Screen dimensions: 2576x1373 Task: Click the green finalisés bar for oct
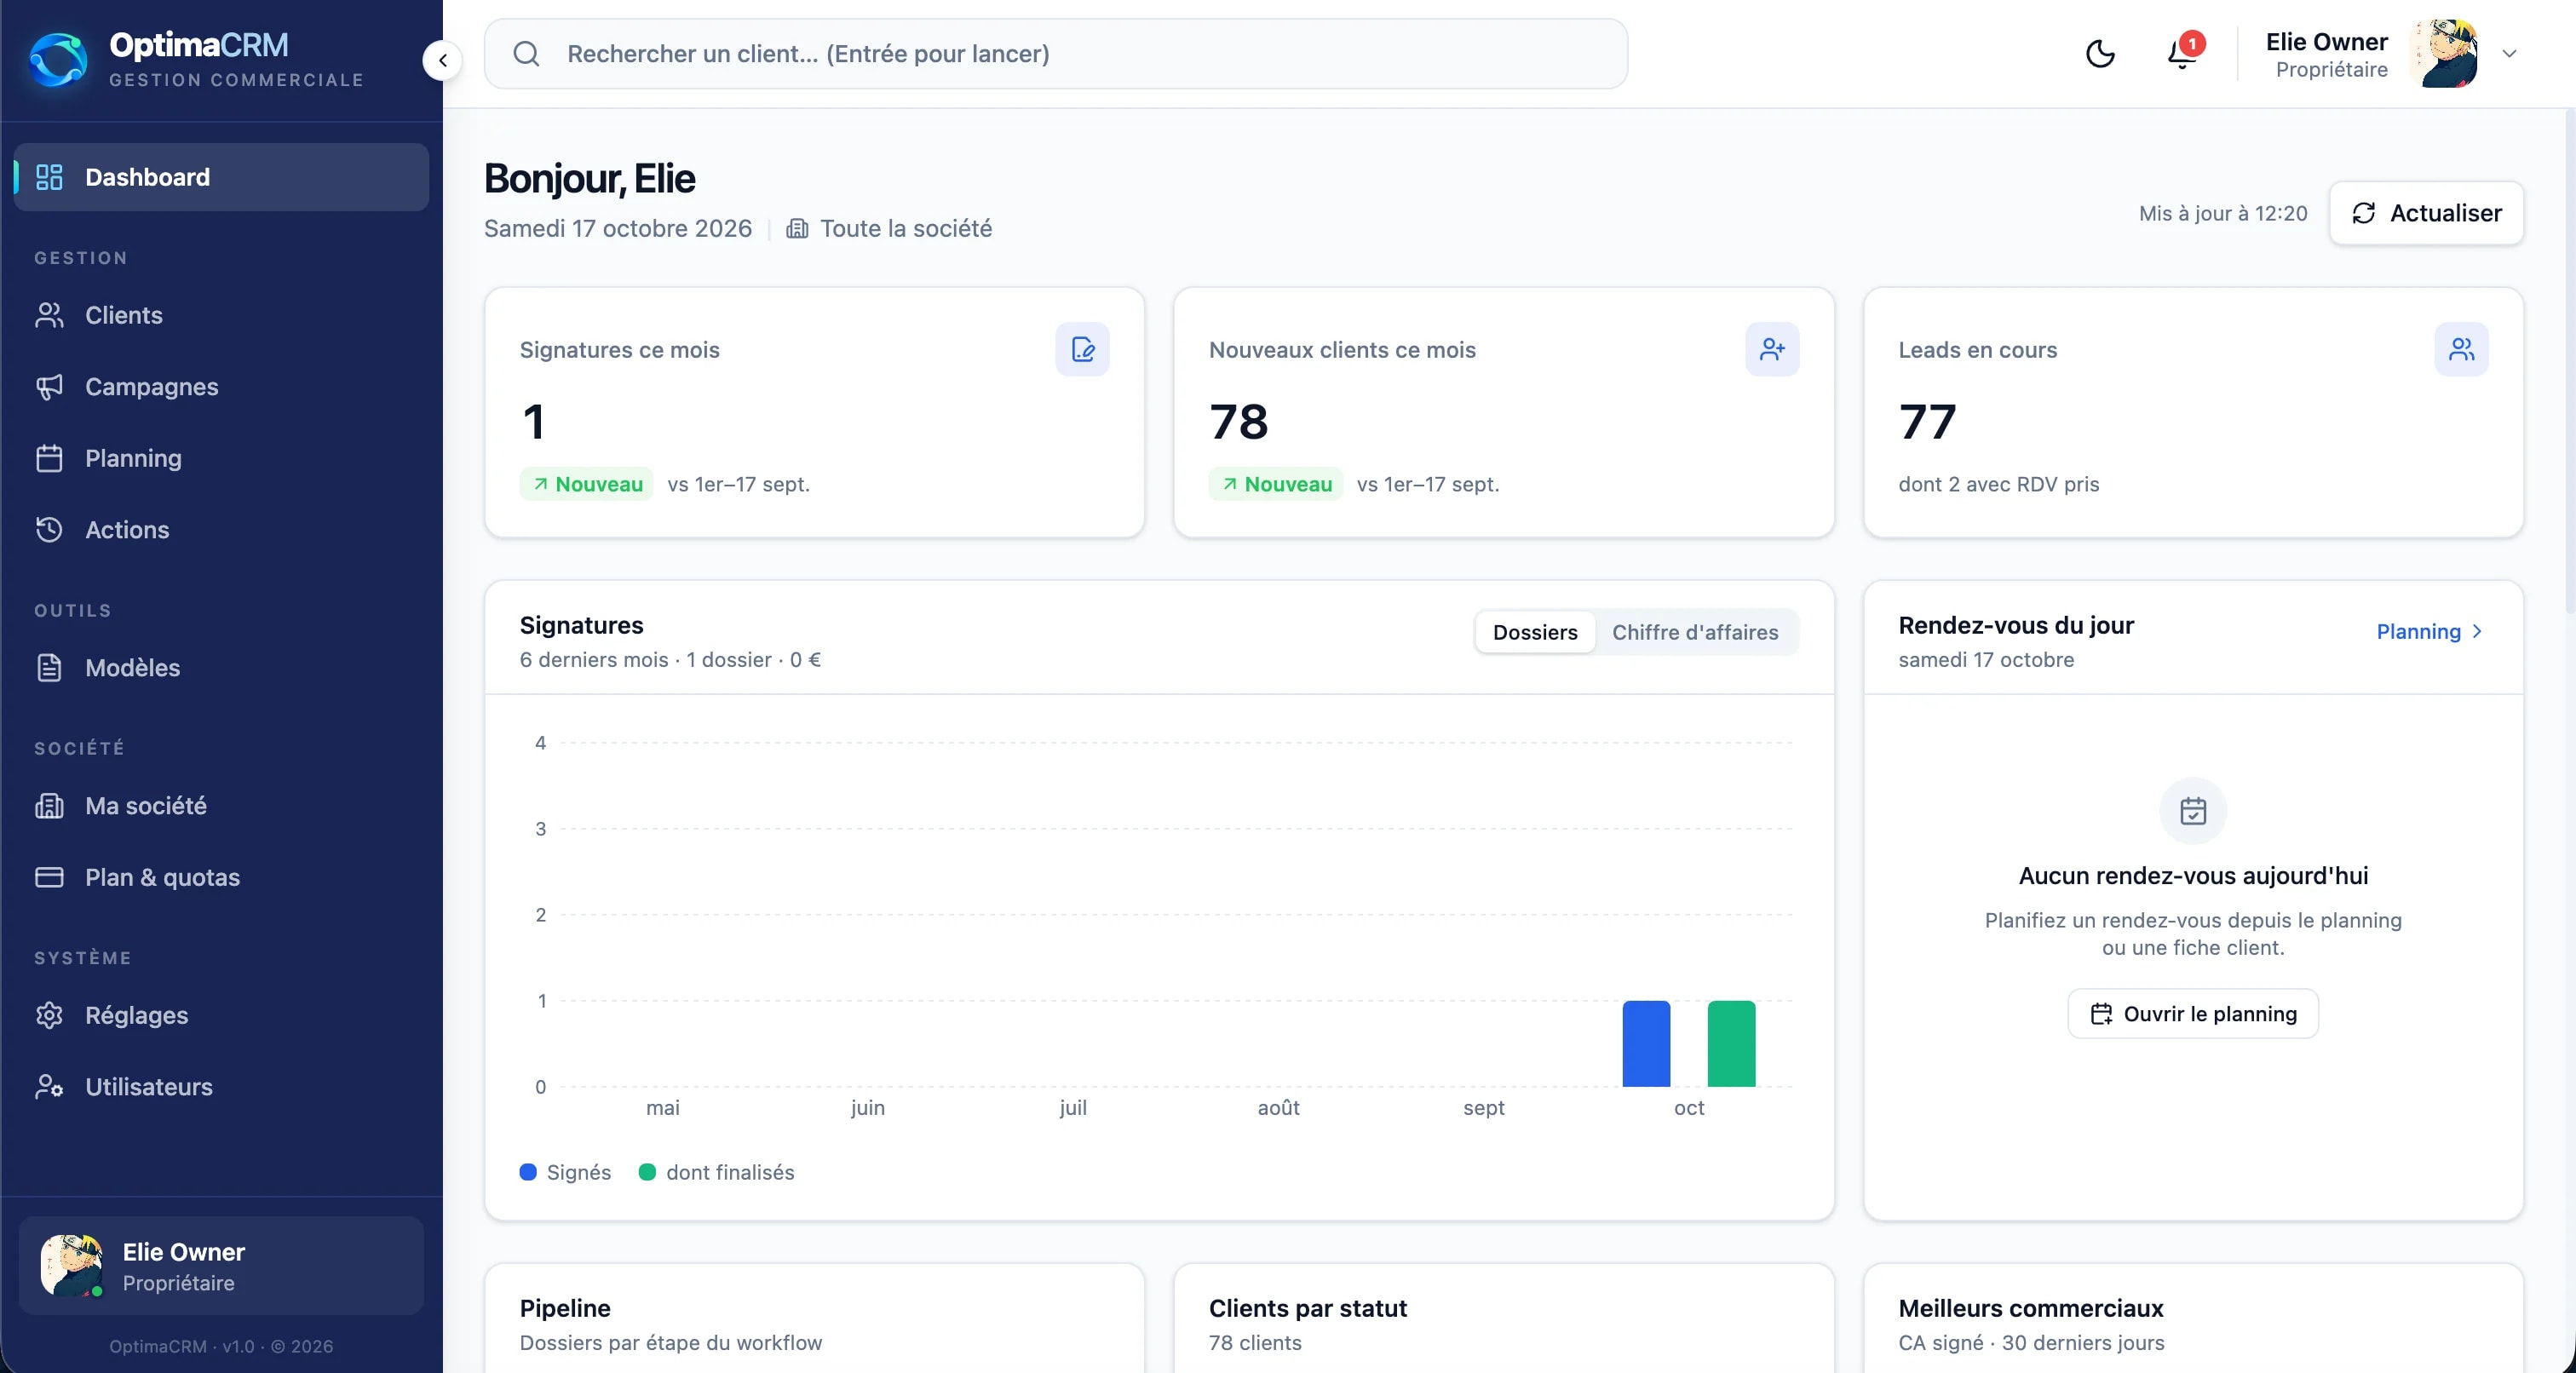click(x=1731, y=1044)
